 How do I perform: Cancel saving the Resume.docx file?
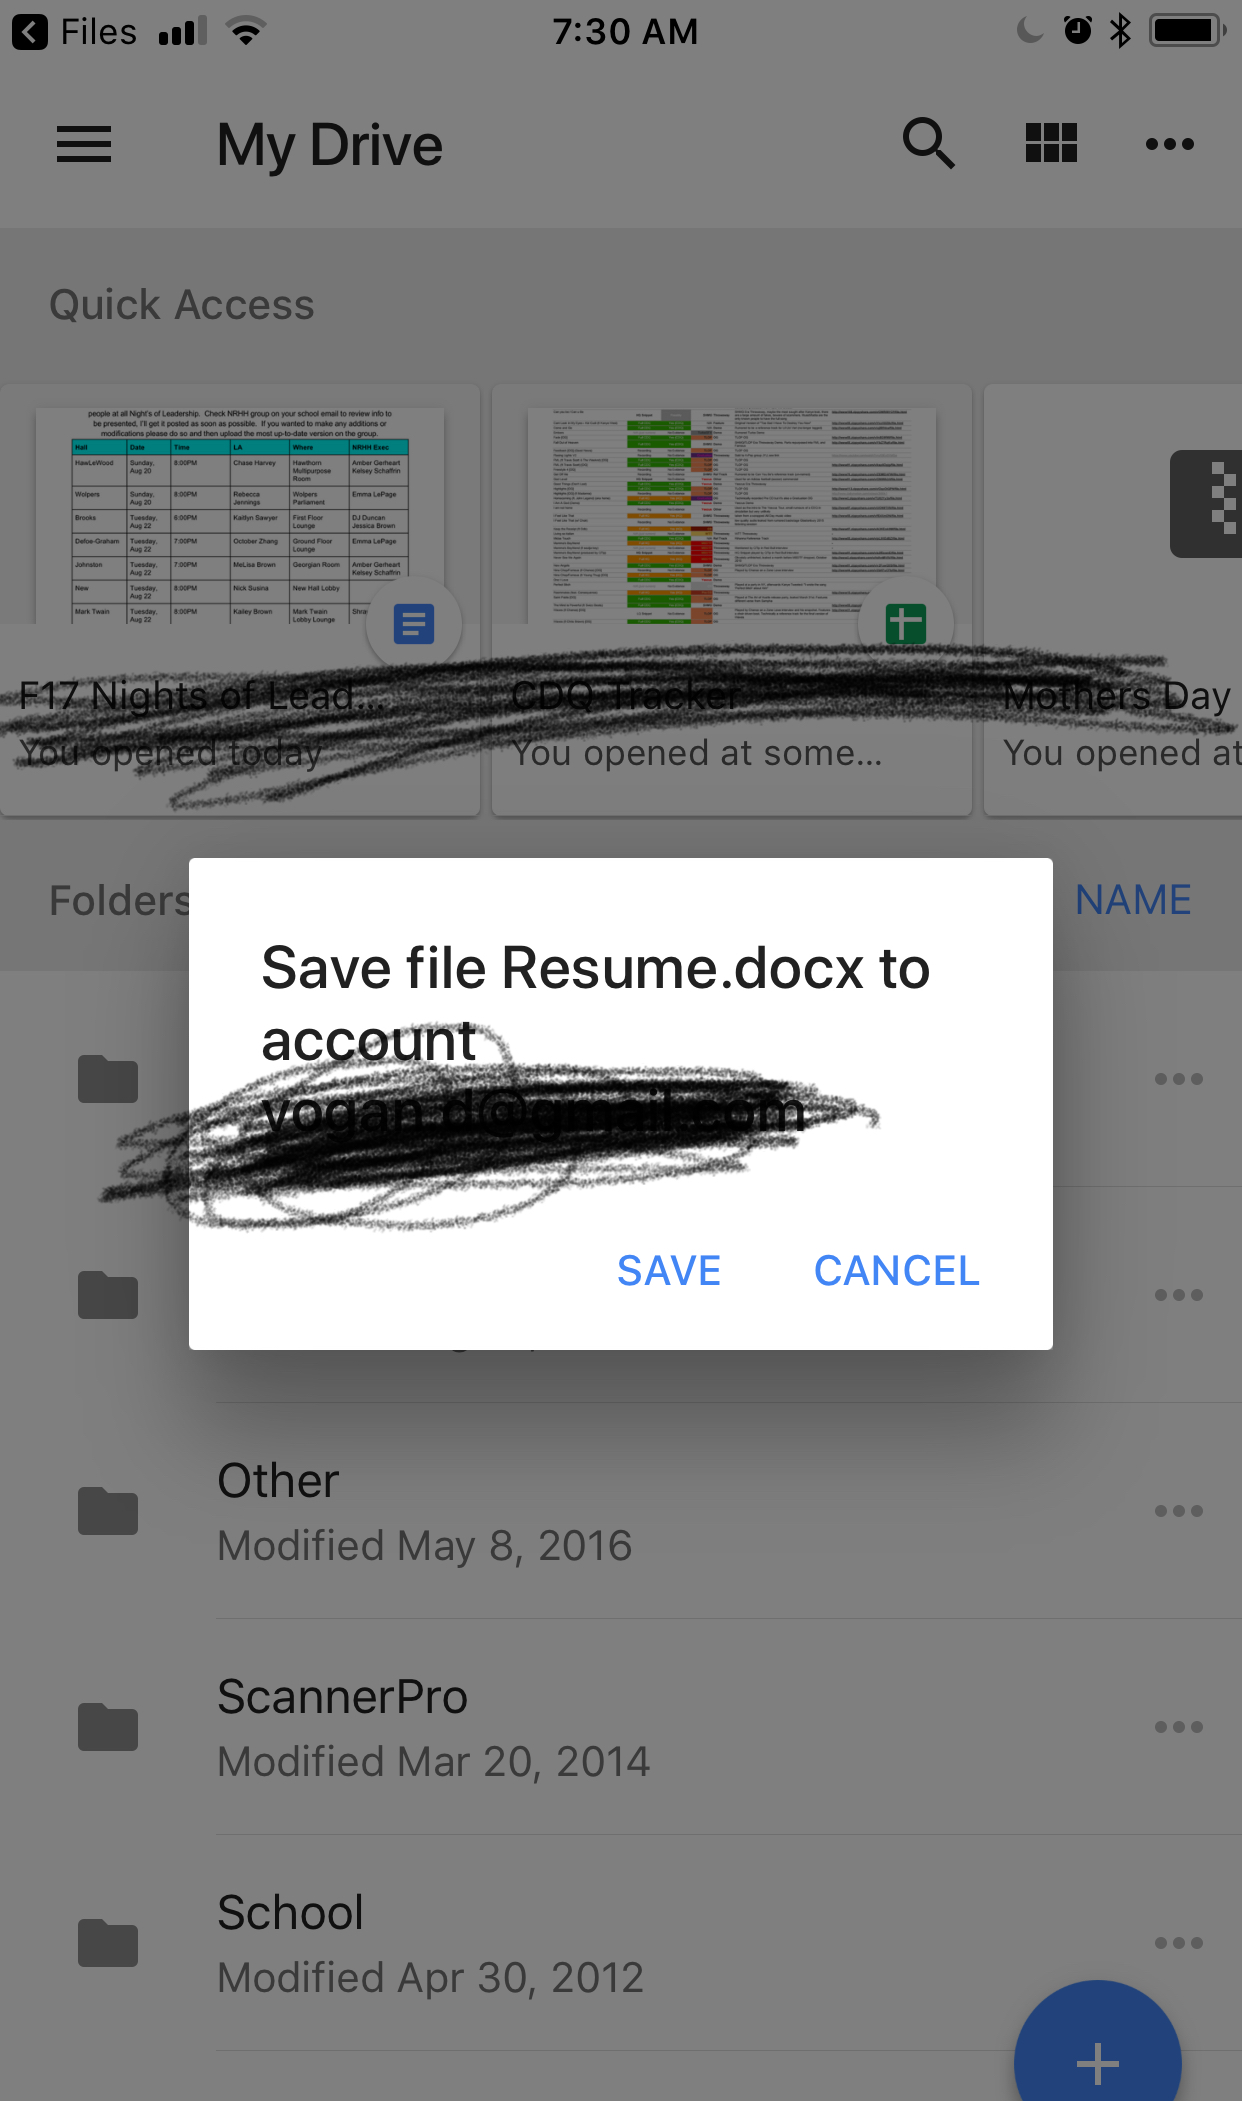click(897, 1271)
